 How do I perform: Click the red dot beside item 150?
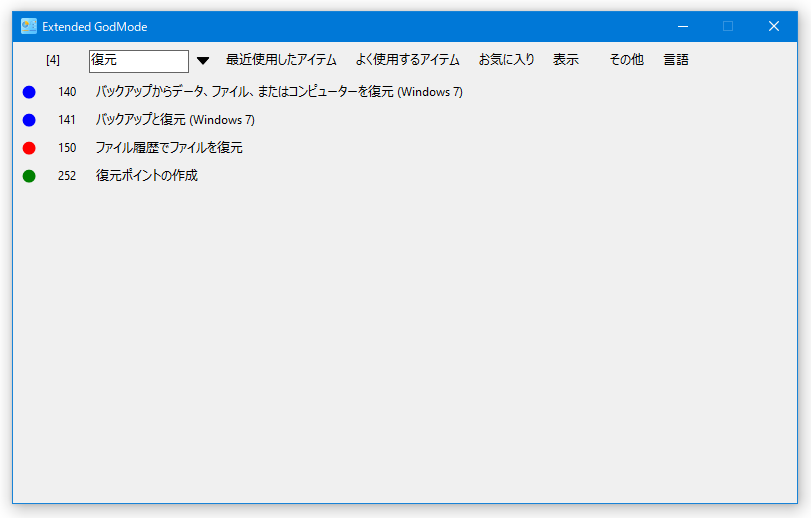29,148
